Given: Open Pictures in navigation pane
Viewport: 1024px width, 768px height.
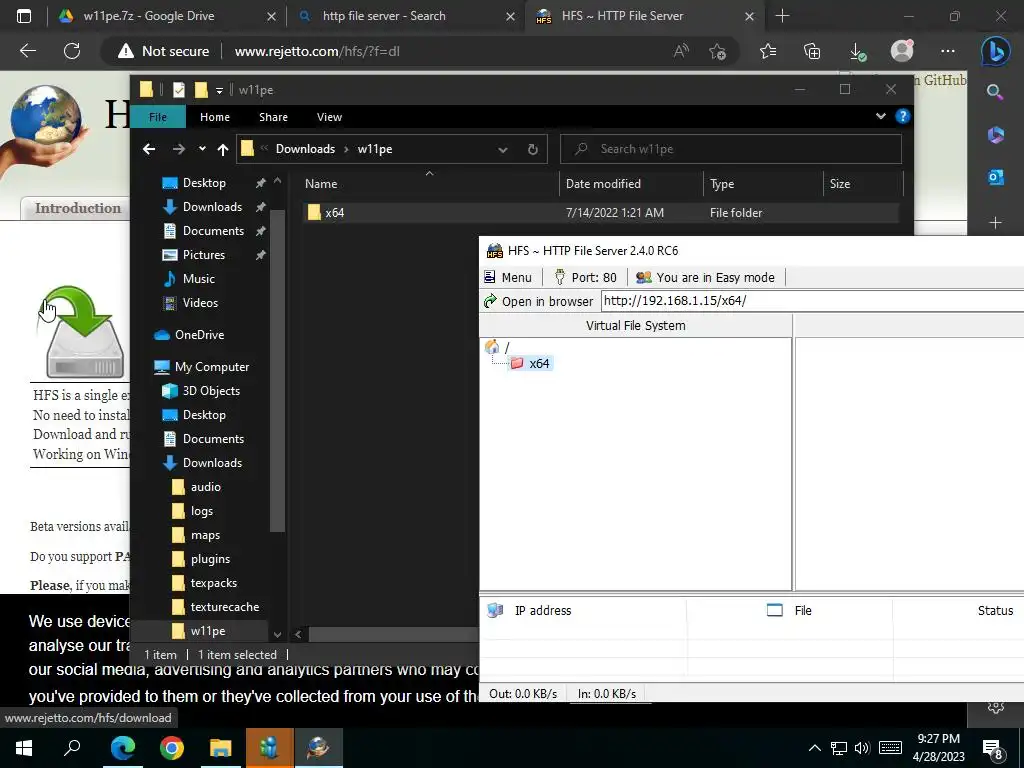Looking at the screenshot, I should tap(203, 255).
